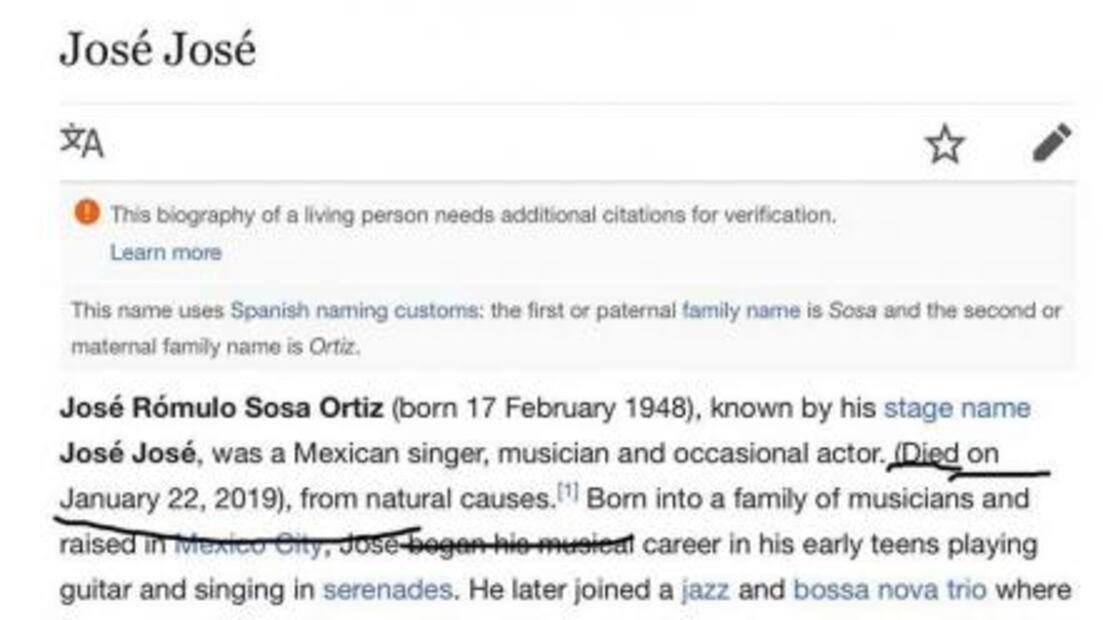Click bold name José Rómulo Sosa Ortiz

(221, 408)
